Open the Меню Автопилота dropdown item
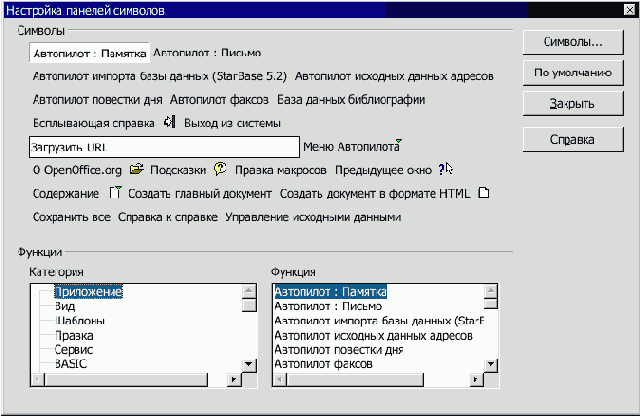This screenshot has width=640, height=416. (353, 147)
